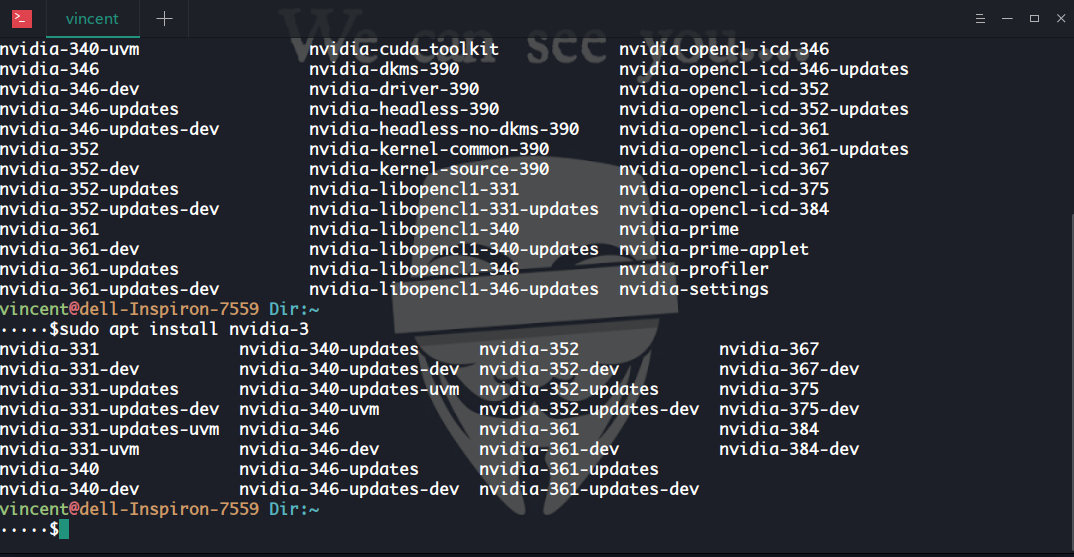Click nvidia-prime-applet in the listing
Screen dimensions: 1074x557
point(714,249)
